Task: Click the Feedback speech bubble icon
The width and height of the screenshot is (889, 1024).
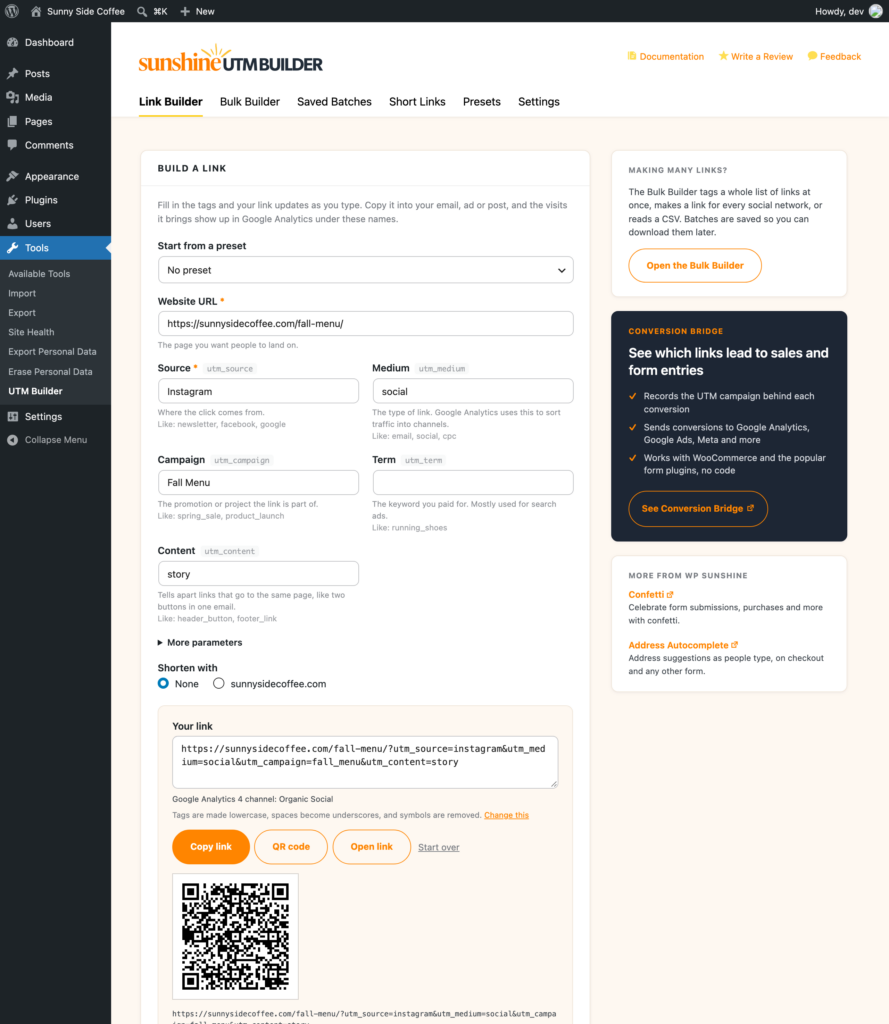Action: 812,56
